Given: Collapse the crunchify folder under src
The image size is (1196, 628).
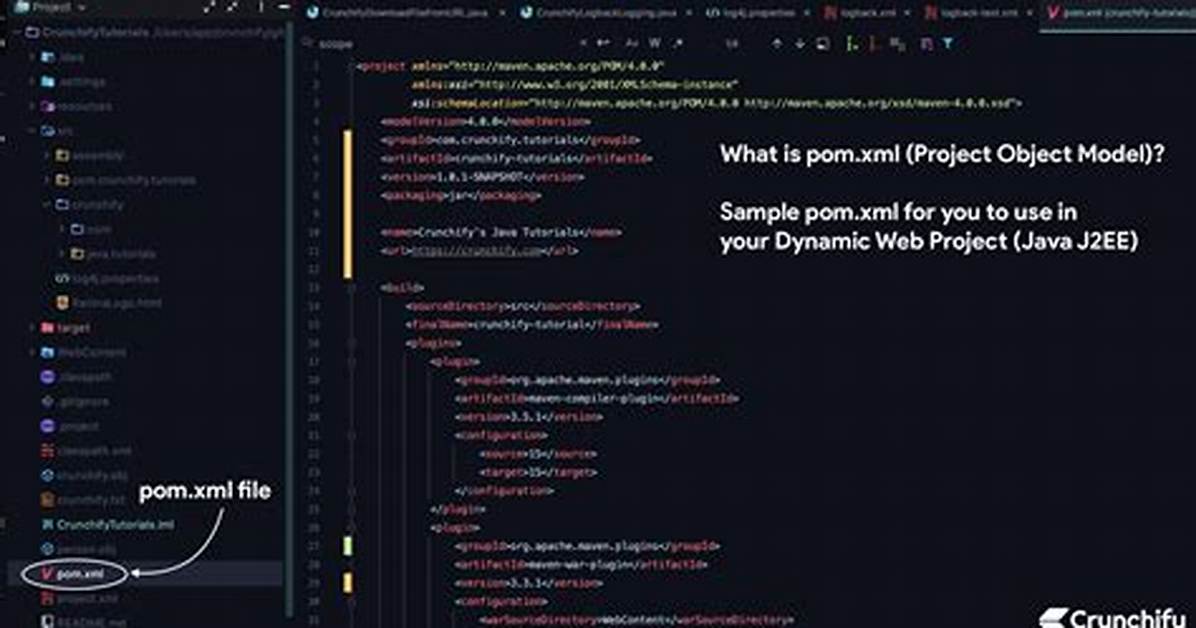Looking at the screenshot, I should point(47,205).
